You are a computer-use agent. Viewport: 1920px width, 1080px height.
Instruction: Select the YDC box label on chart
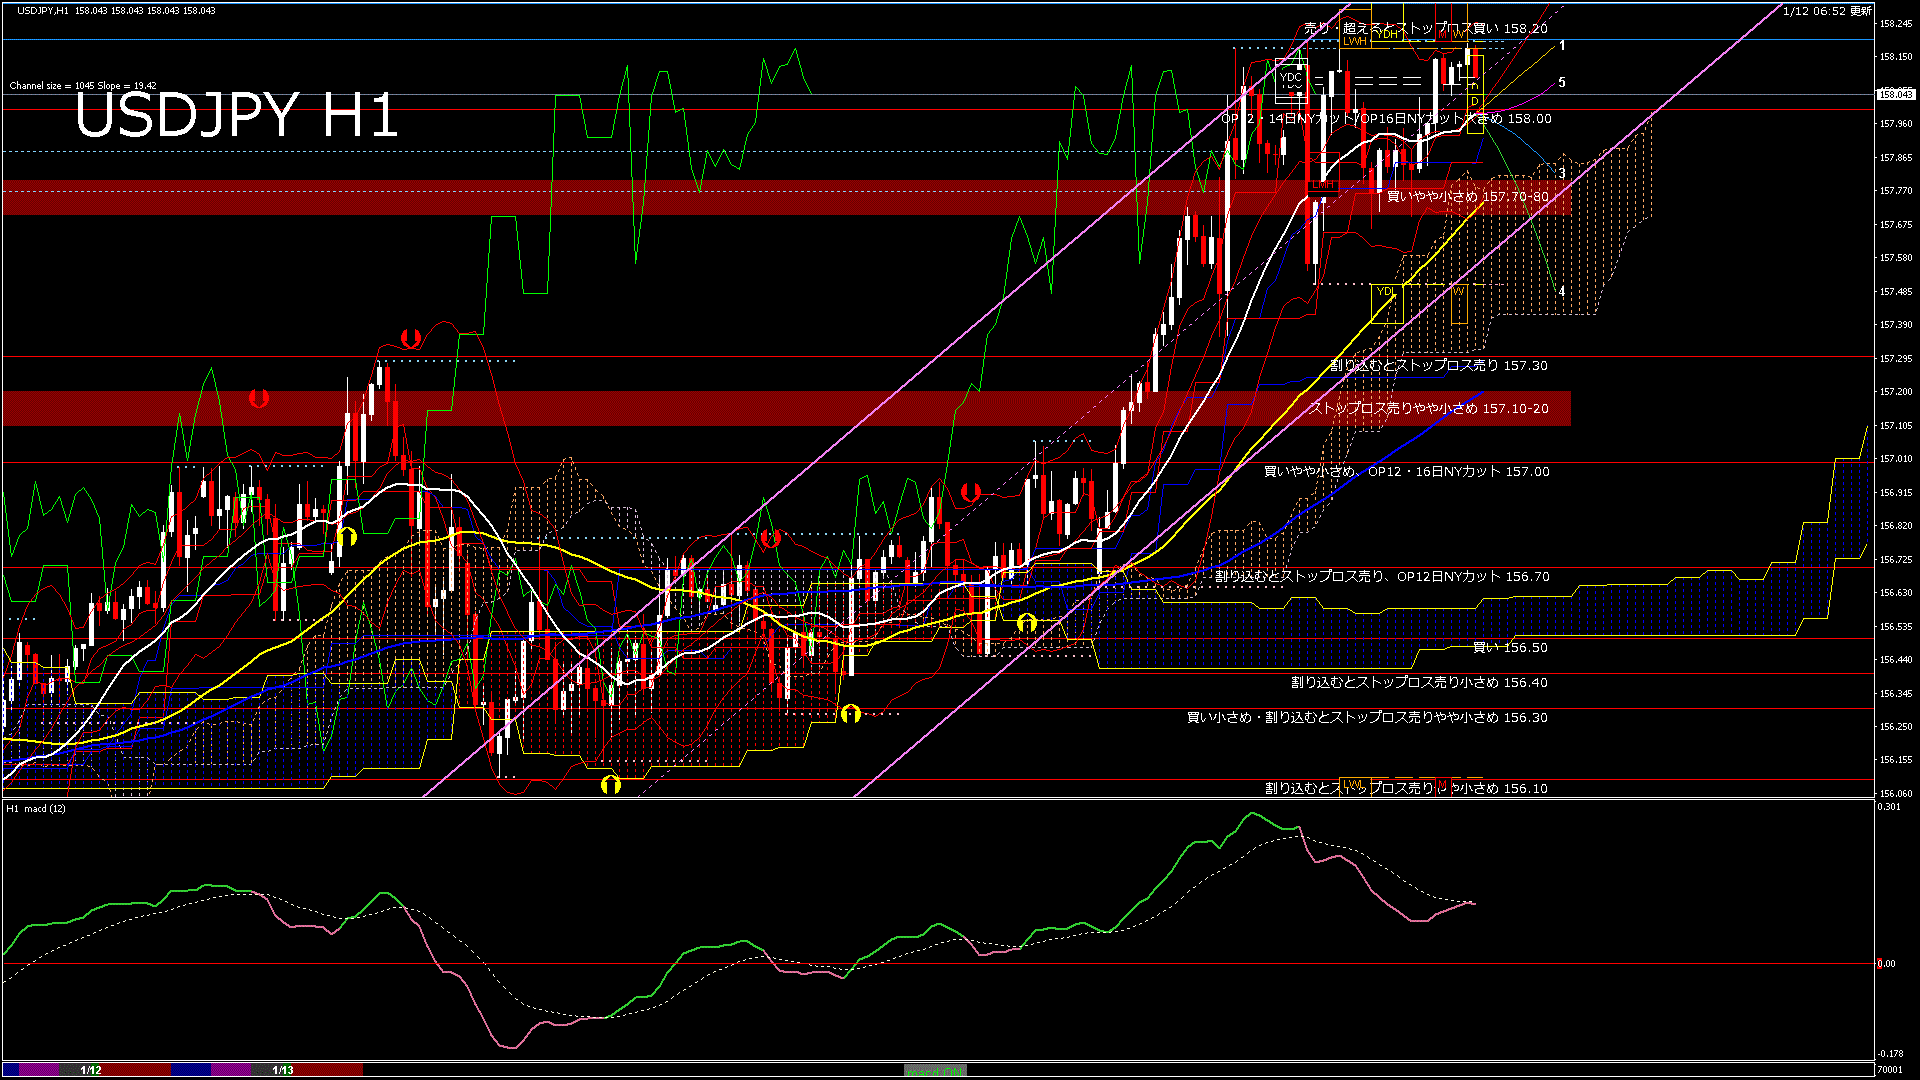[x=1291, y=78]
